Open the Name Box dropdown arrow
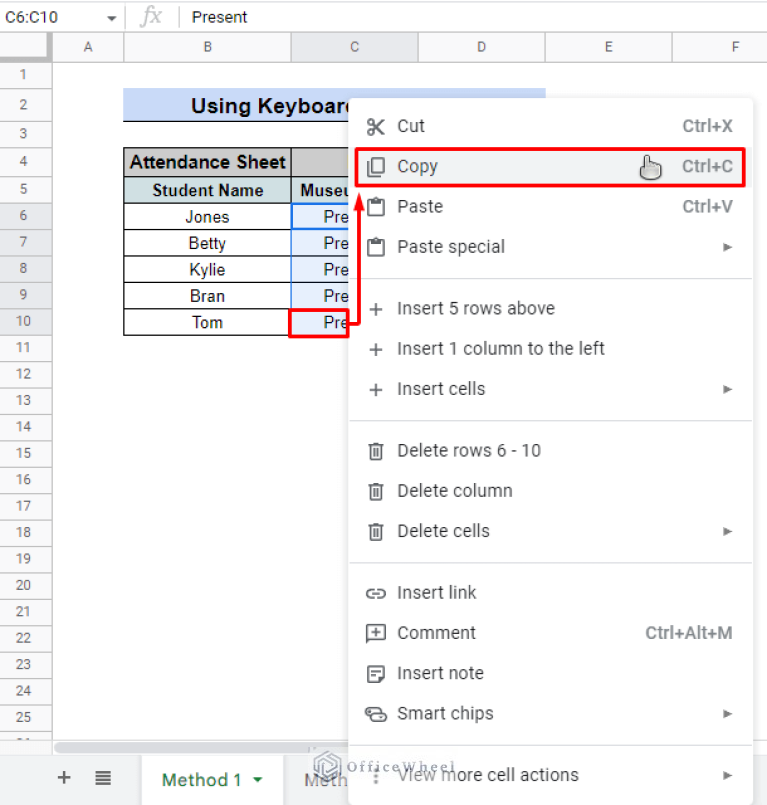Viewport: 767px width, 805px height. (x=111, y=16)
